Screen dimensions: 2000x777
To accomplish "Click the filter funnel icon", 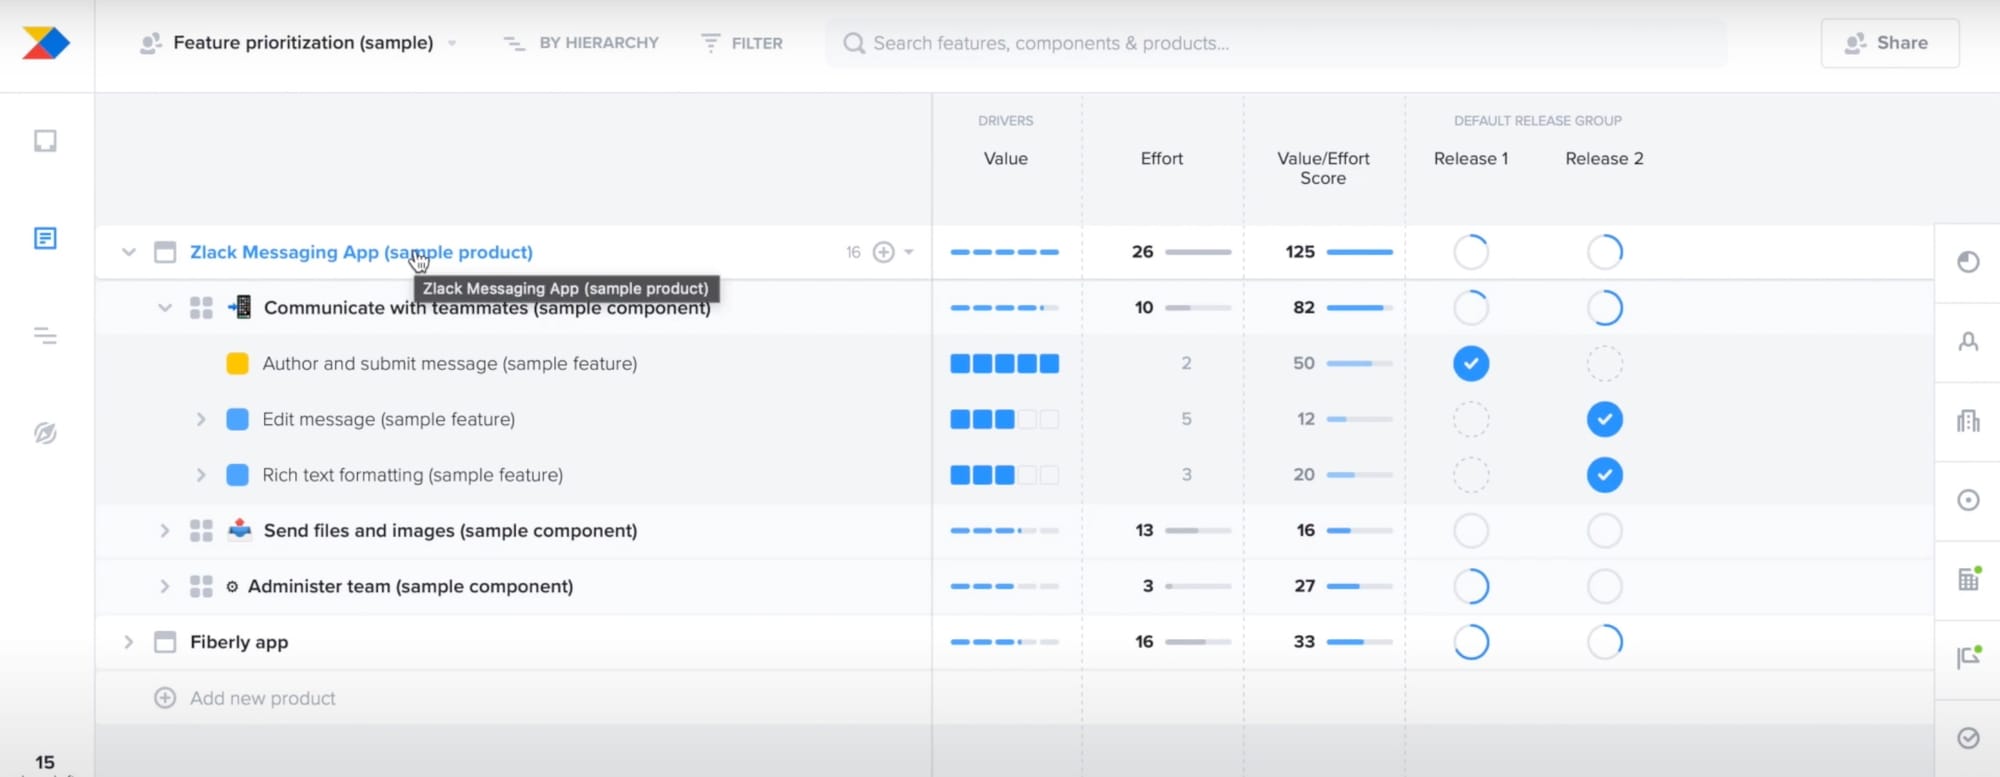I will [x=710, y=43].
